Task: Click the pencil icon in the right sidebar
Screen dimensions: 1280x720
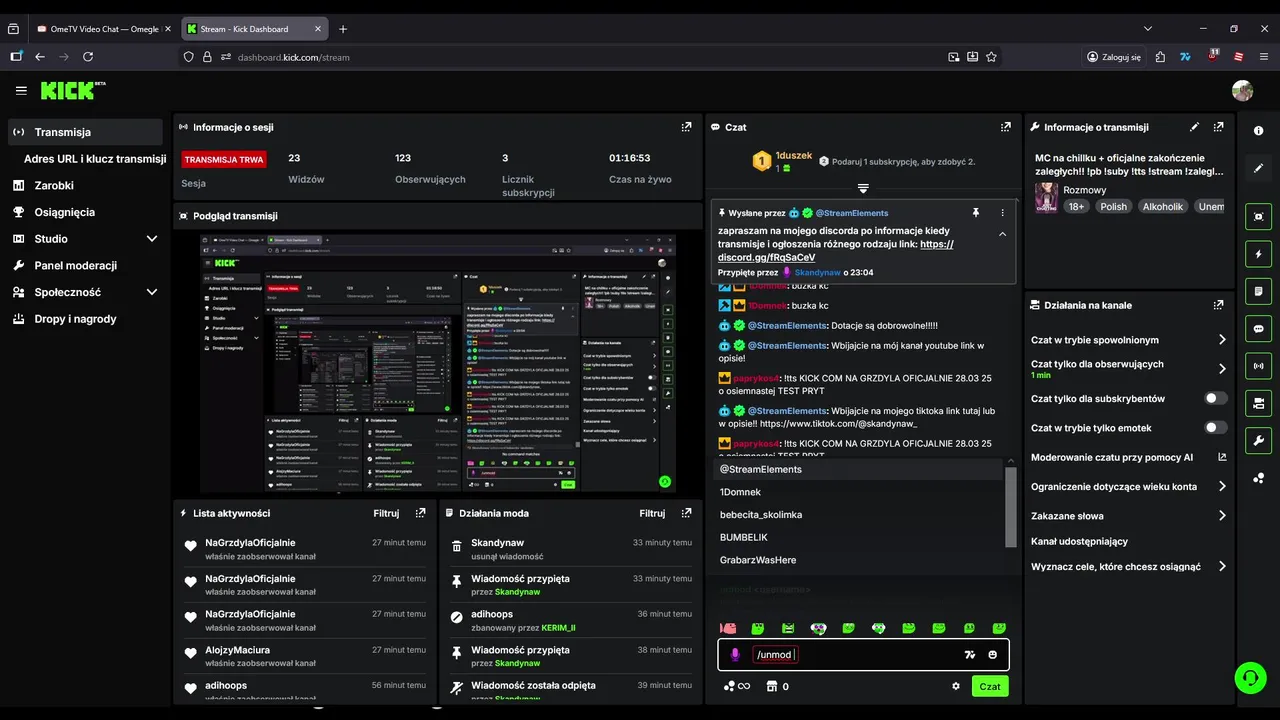Action: pos(1258,169)
